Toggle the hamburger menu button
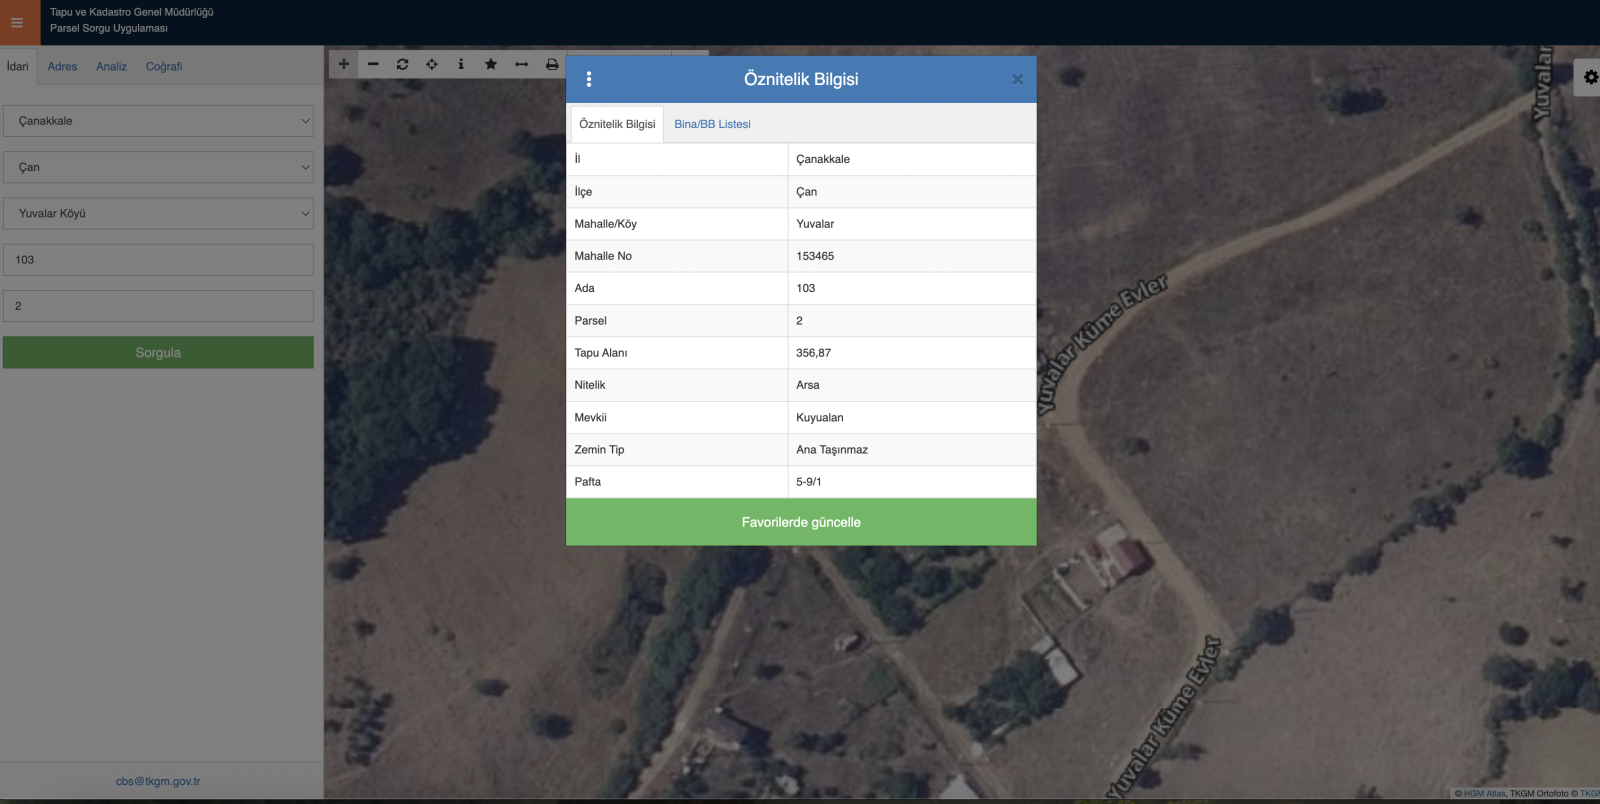 [x=17, y=22]
